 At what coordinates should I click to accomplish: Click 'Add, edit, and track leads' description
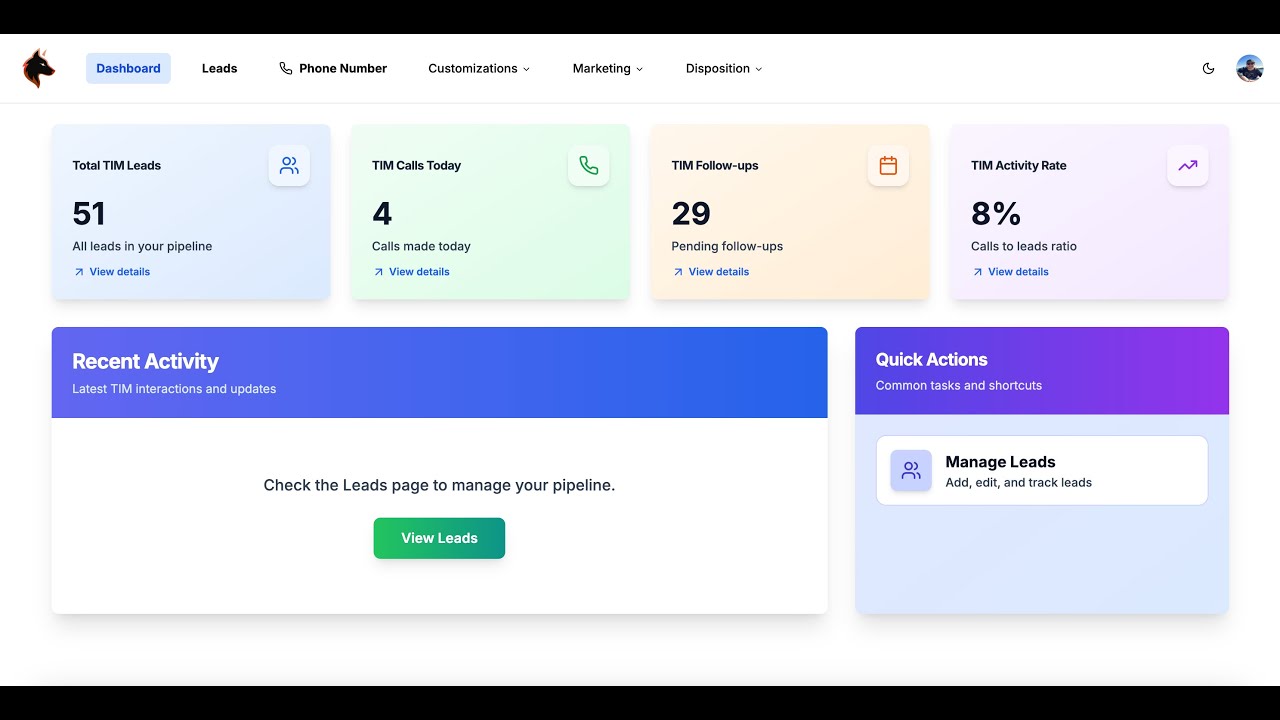pos(1019,482)
